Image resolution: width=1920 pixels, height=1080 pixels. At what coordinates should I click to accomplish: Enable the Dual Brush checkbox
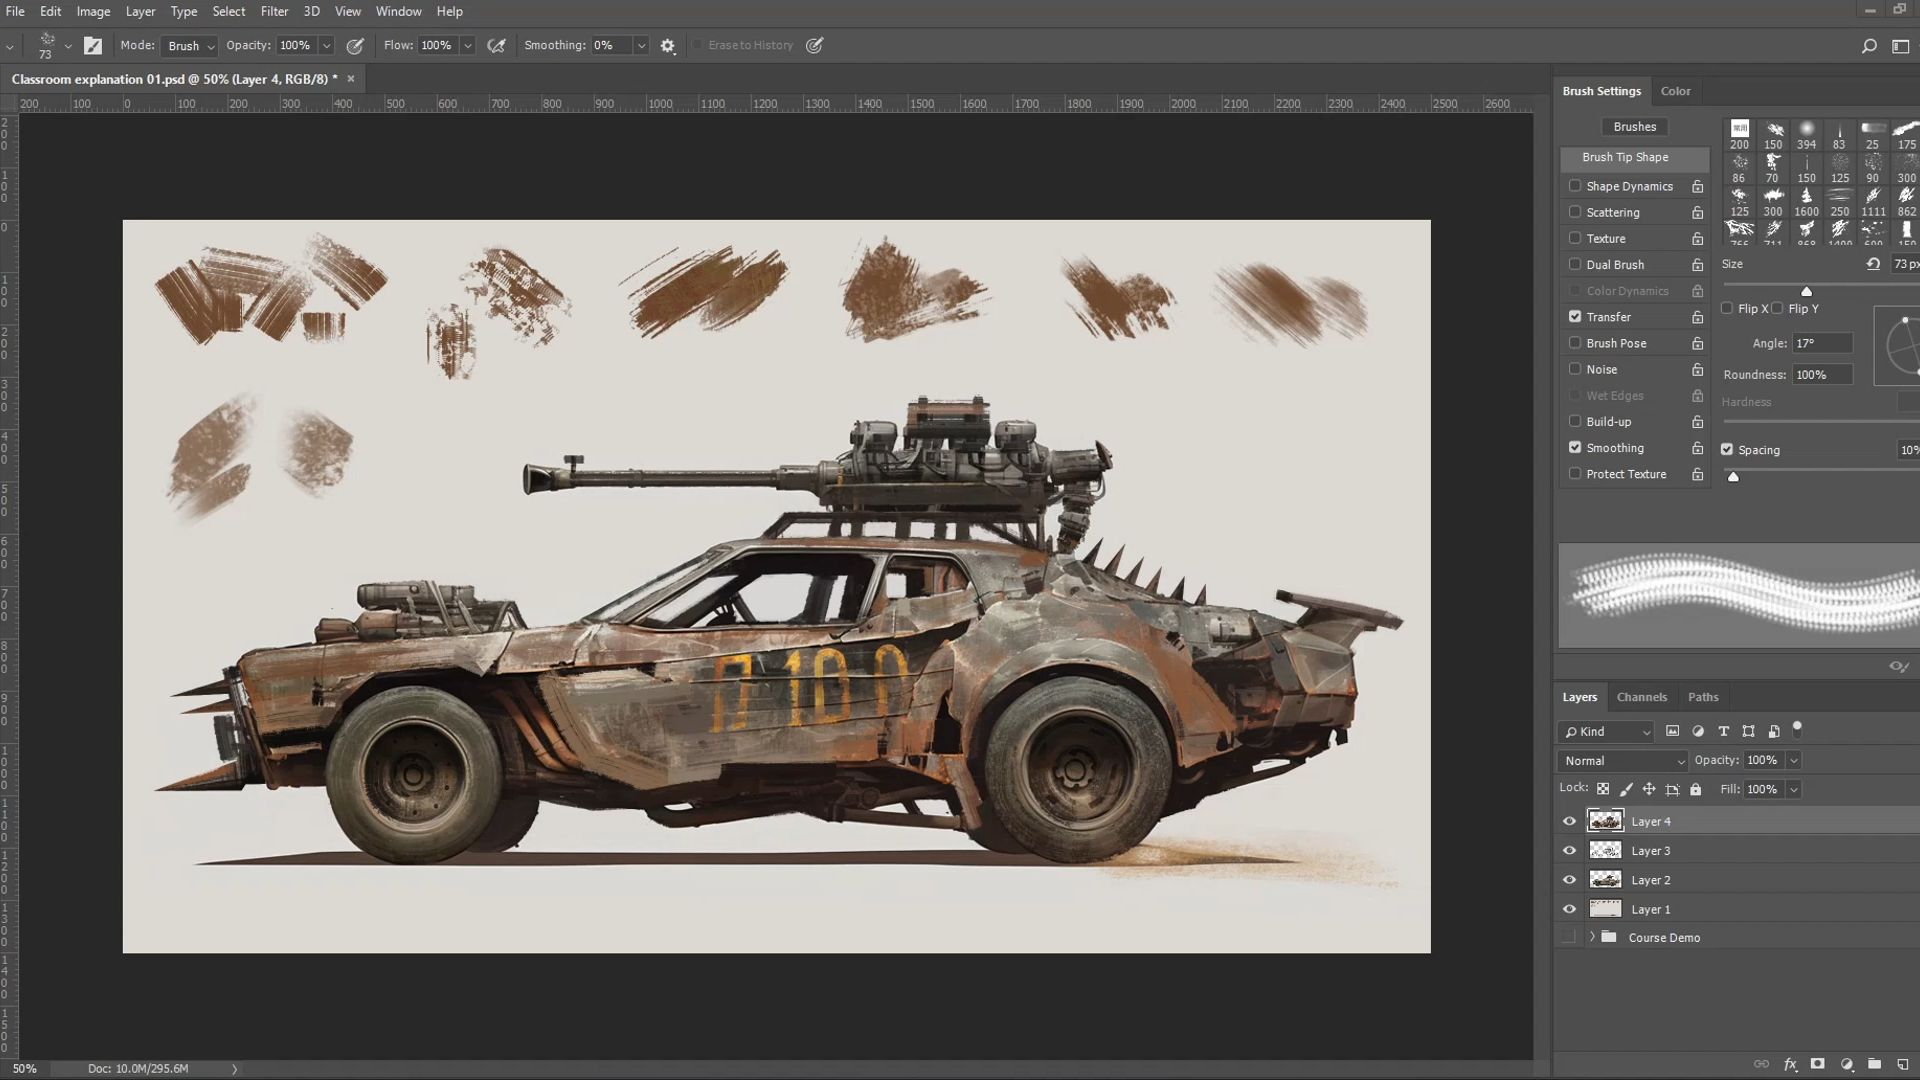point(1575,264)
